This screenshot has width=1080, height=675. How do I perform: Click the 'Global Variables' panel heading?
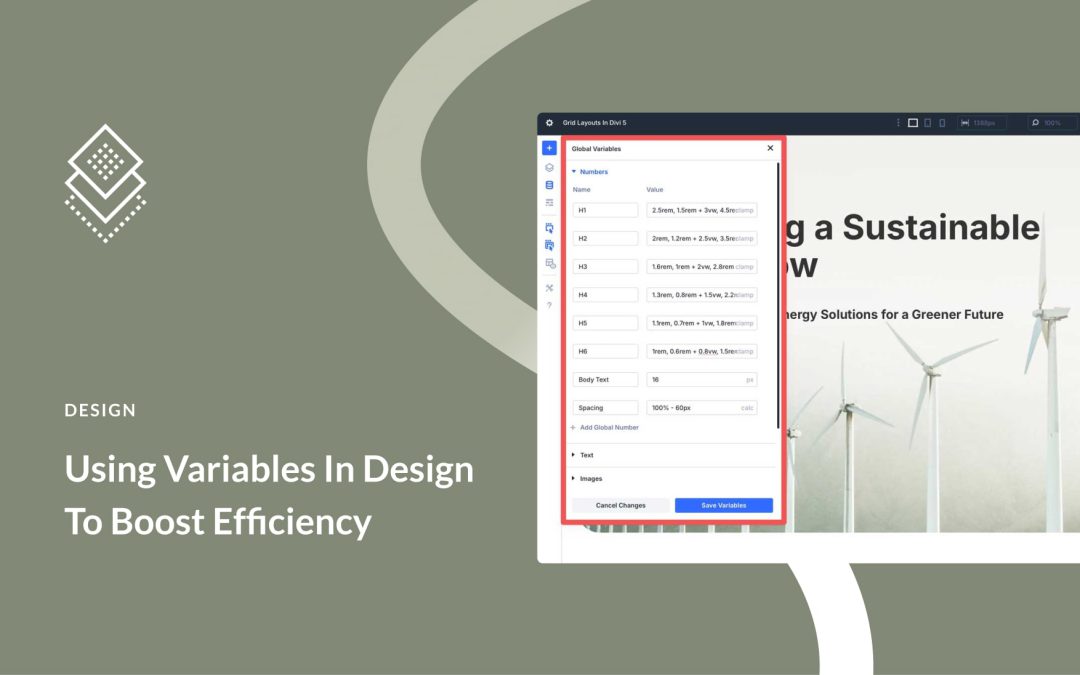click(596, 149)
